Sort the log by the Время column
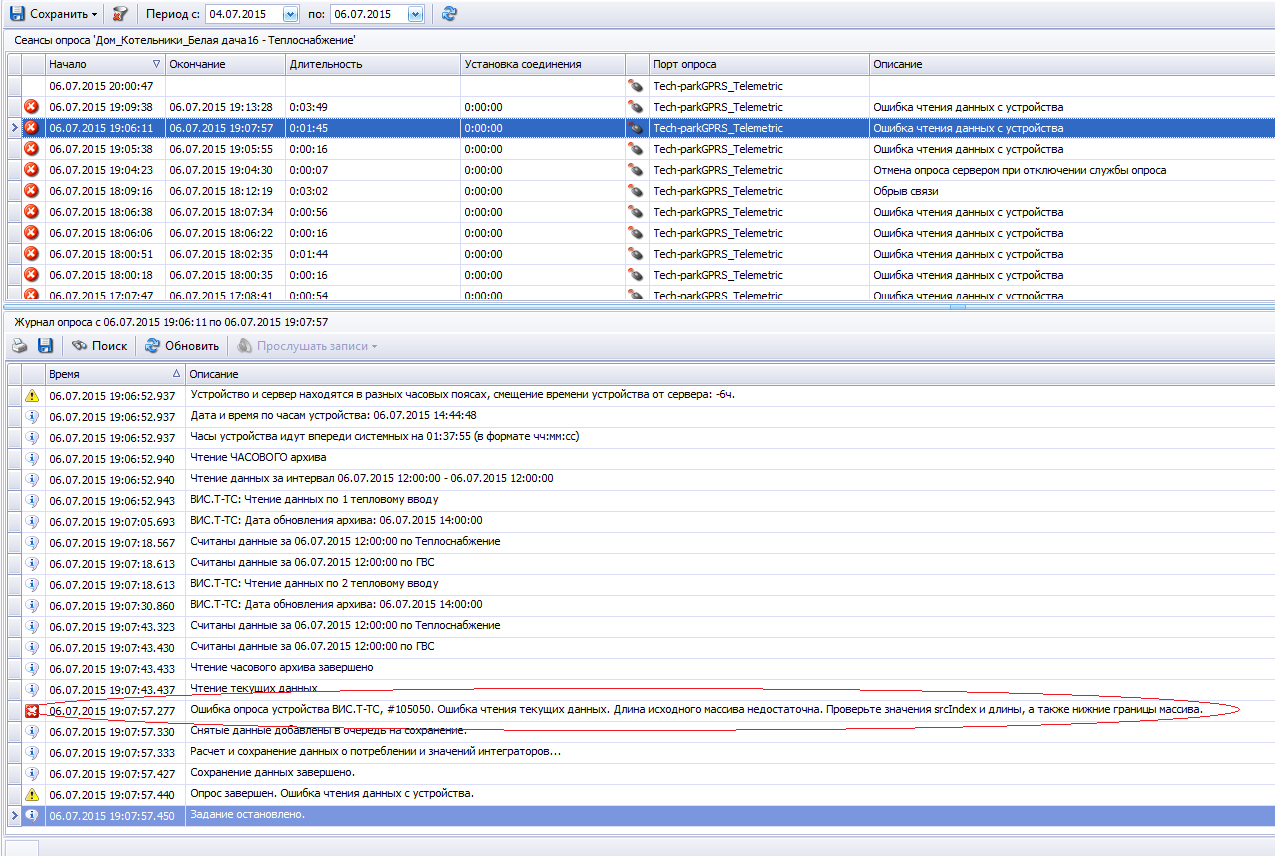The image size is (1275, 856). 115,374
